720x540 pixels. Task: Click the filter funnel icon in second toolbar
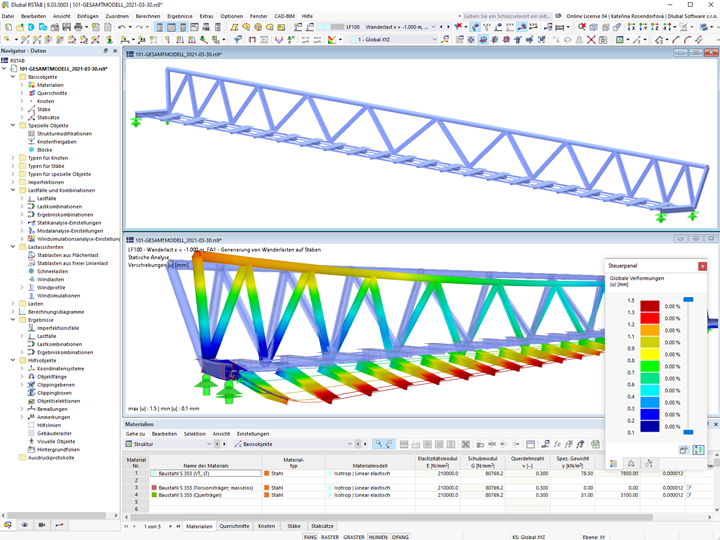pyautogui.click(x=237, y=40)
